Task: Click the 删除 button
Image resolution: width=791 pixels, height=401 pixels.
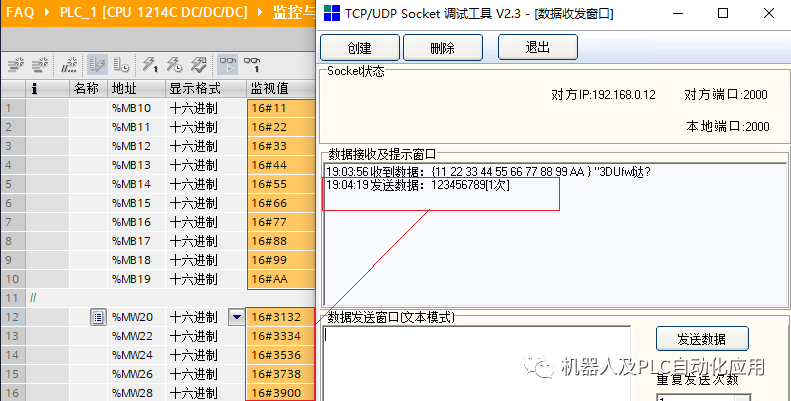Action: coord(442,48)
